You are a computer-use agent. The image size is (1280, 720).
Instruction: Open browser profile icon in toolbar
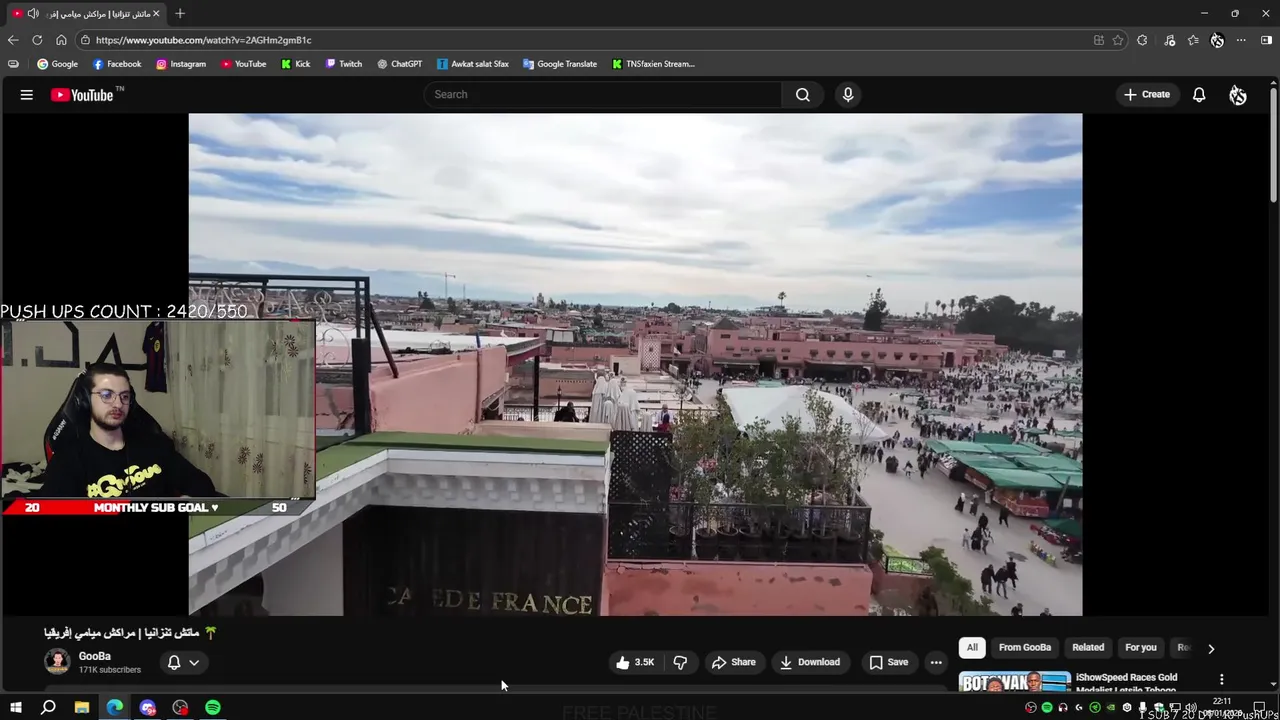1217,40
